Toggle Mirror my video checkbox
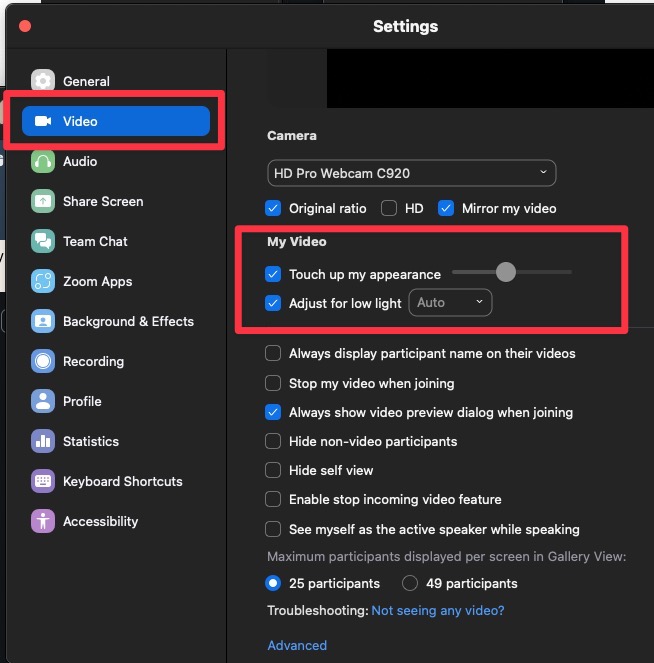 coord(446,208)
